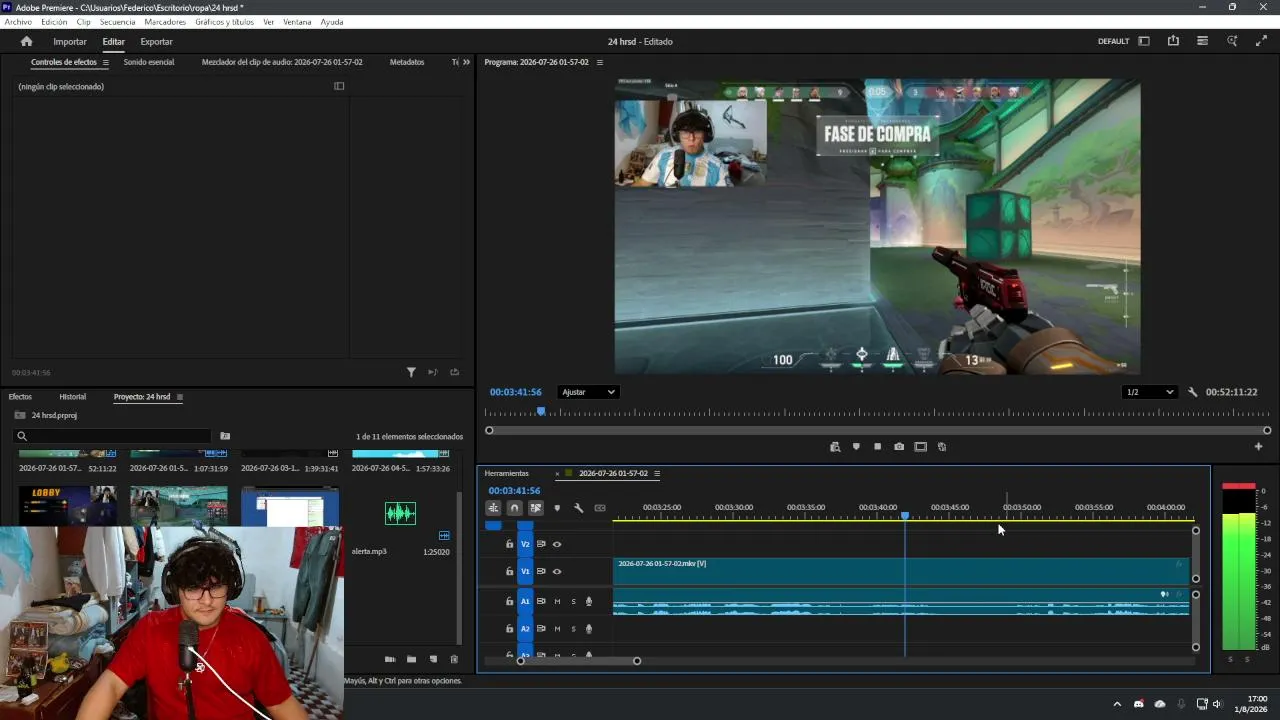The width and height of the screenshot is (1280, 720).
Task: Click the Program Monitor zoom scroll bar
Action: point(878,430)
